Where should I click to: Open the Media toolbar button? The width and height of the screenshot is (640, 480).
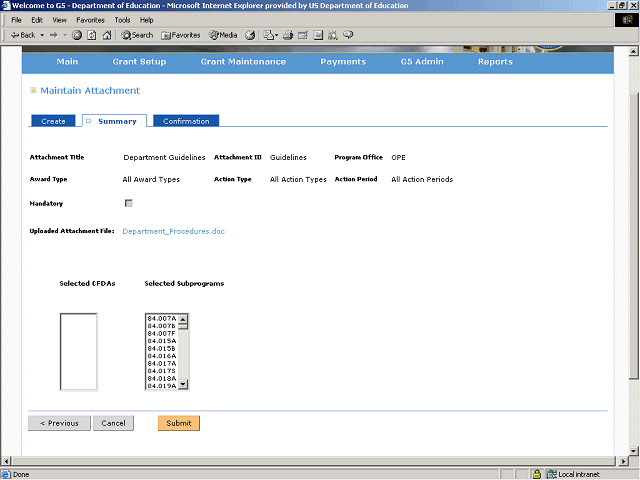click(x=223, y=35)
